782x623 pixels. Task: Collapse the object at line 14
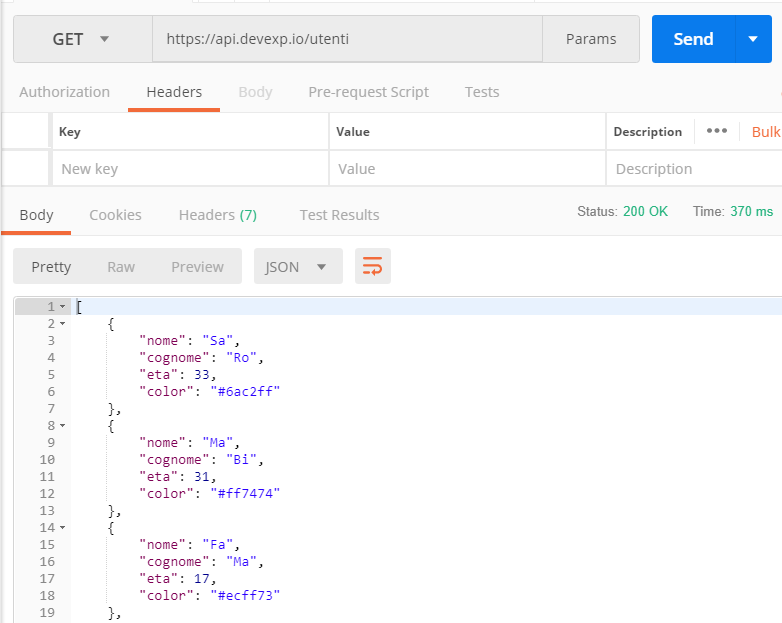[63, 527]
